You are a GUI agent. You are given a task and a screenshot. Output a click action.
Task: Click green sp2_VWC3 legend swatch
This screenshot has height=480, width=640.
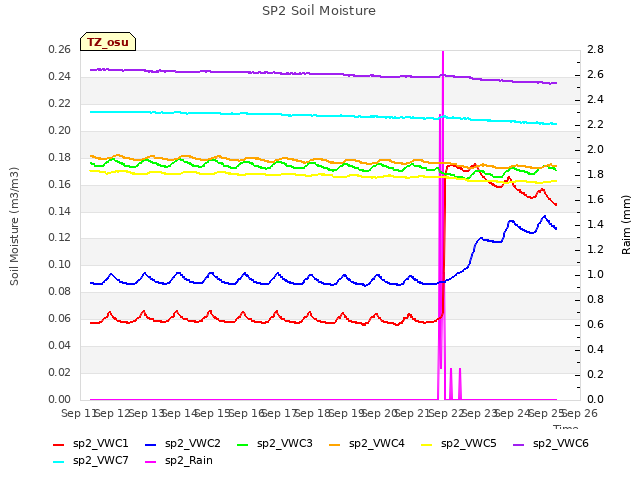[x=243, y=444]
